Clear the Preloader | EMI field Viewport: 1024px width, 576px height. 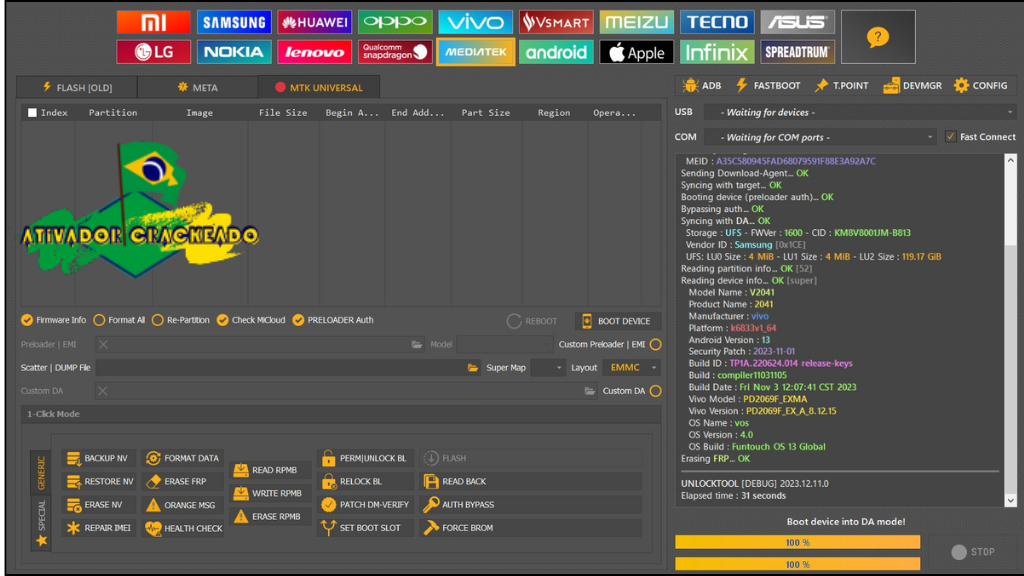(103, 344)
